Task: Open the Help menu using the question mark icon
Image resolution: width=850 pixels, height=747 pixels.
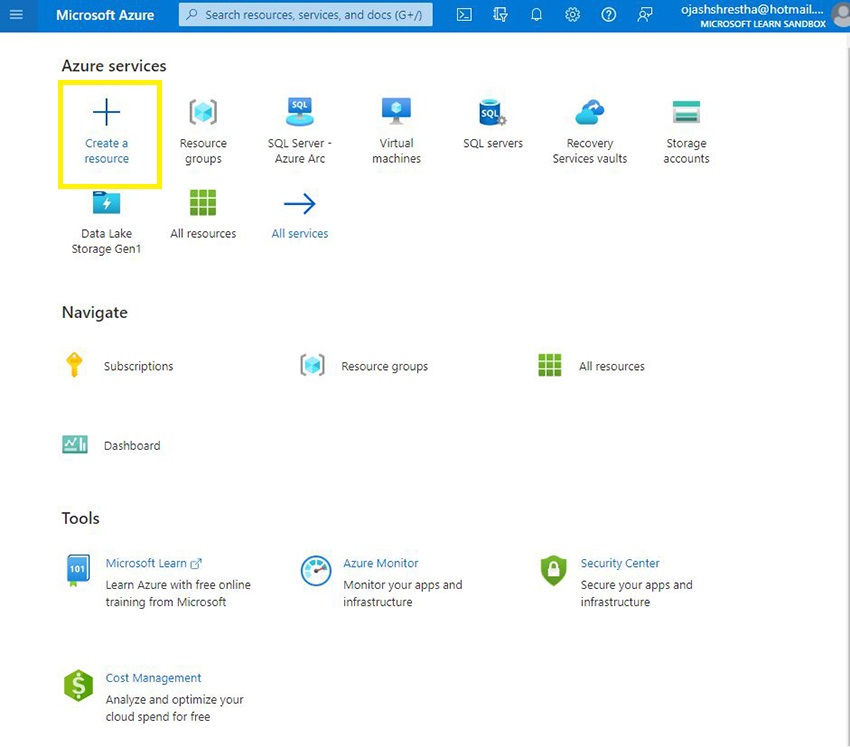Action: click(x=608, y=14)
